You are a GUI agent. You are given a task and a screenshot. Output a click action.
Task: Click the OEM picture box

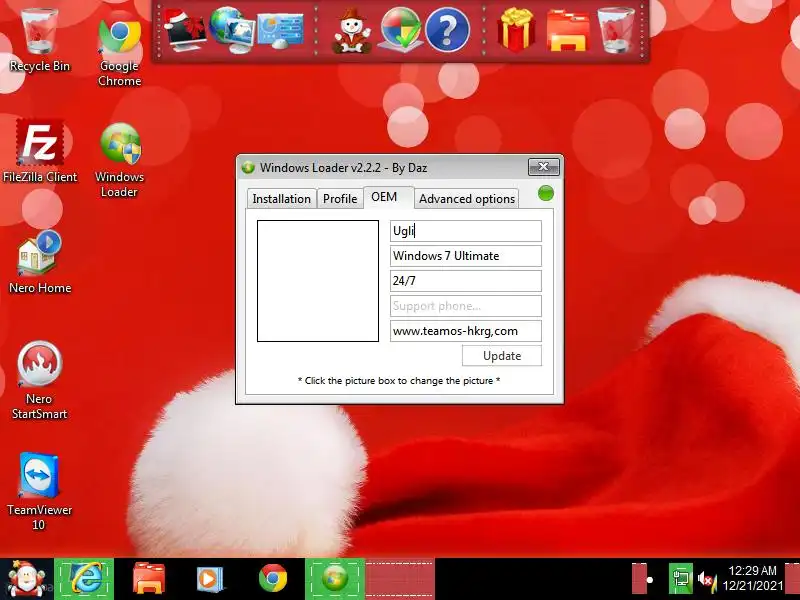pyautogui.click(x=318, y=281)
